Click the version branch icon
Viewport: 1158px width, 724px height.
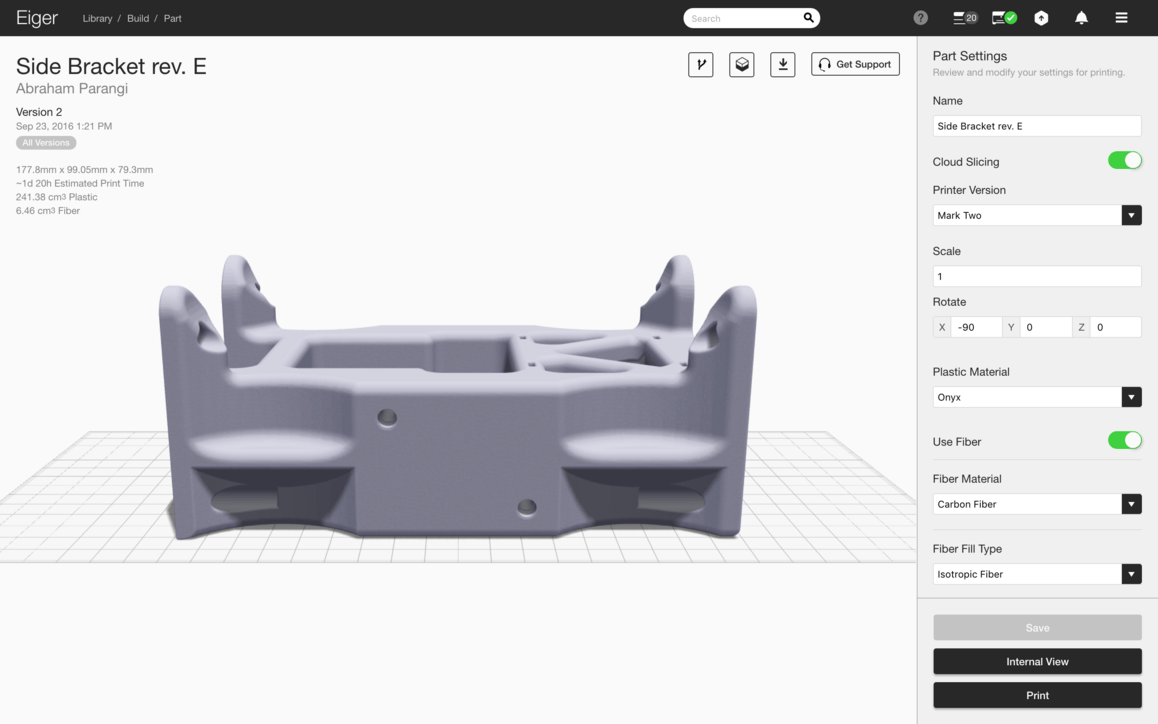coord(700,65)
